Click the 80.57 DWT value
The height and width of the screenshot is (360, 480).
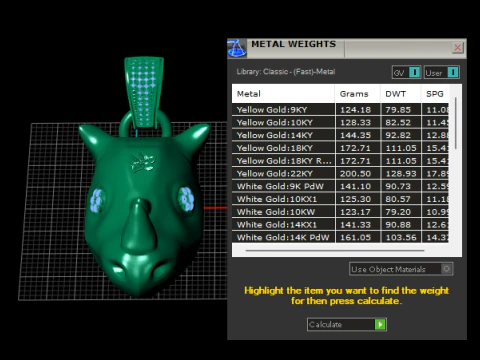(398, 199)
